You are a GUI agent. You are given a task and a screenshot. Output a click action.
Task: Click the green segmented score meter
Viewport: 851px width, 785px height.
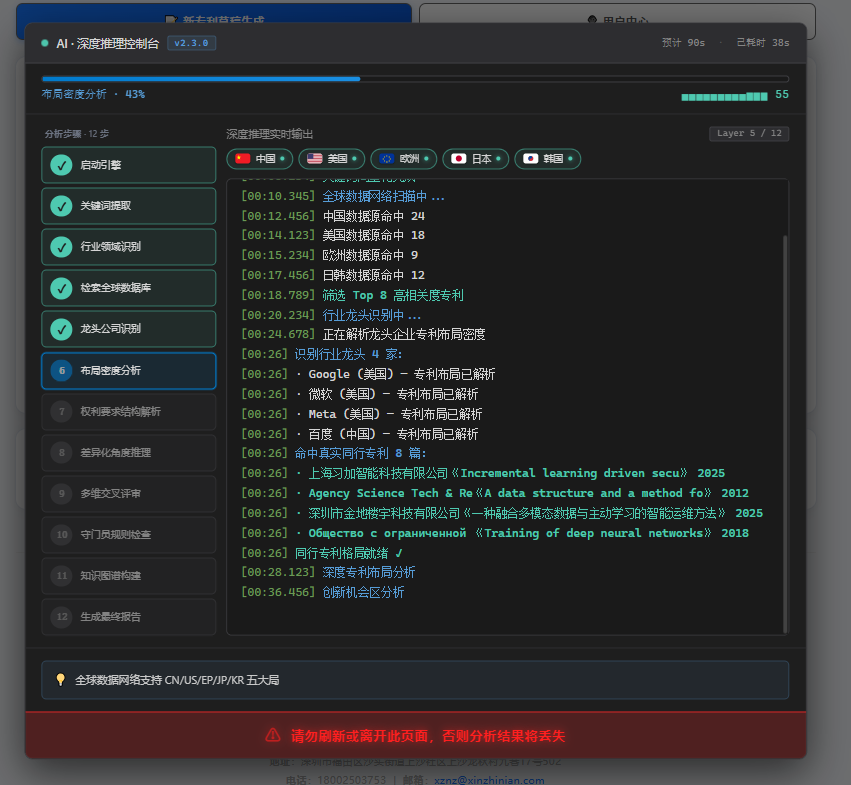click(x=724, y=97)
